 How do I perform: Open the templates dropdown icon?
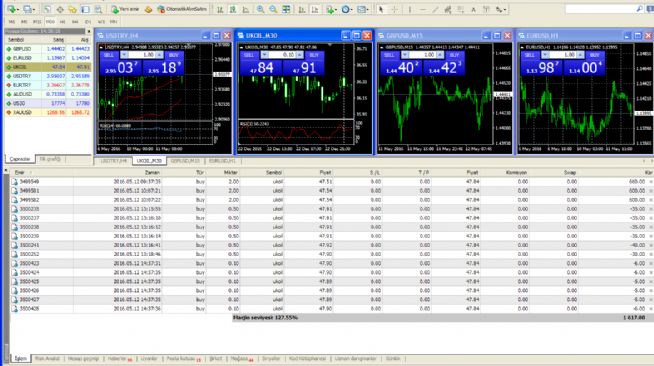tap(362, 9)
